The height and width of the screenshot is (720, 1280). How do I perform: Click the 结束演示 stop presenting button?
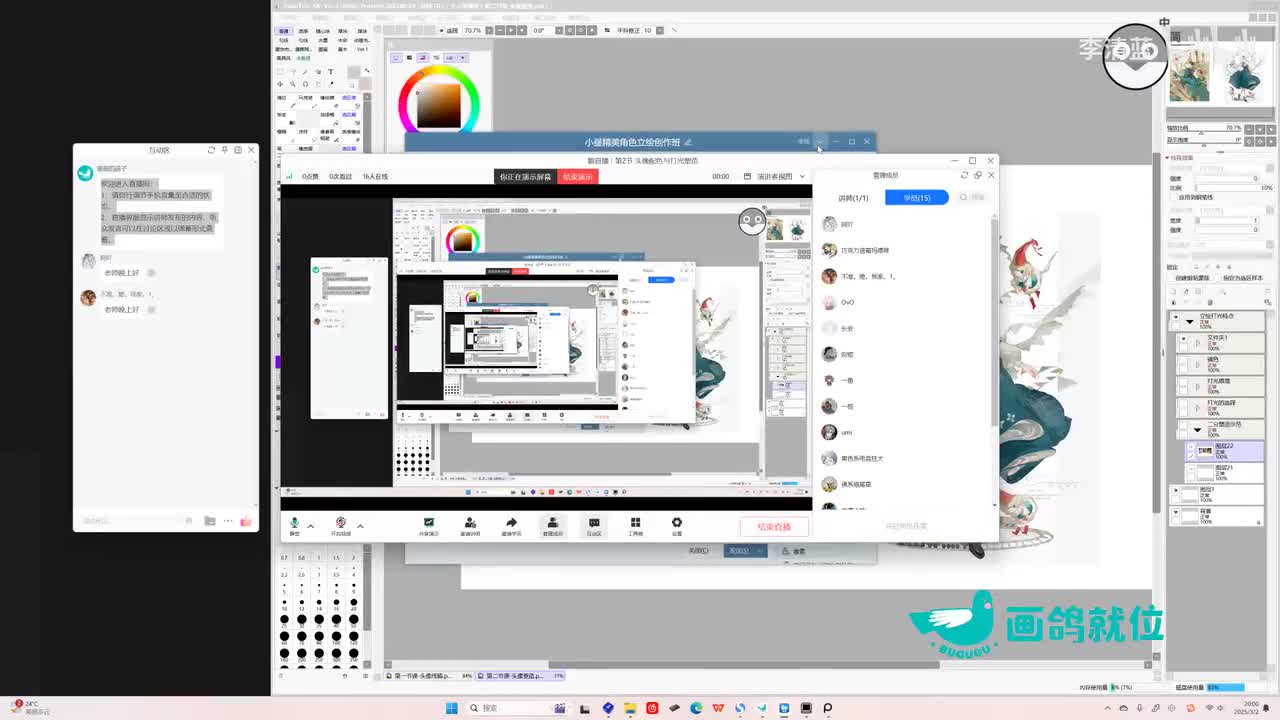pyautogui.click(x=577, y=177)
